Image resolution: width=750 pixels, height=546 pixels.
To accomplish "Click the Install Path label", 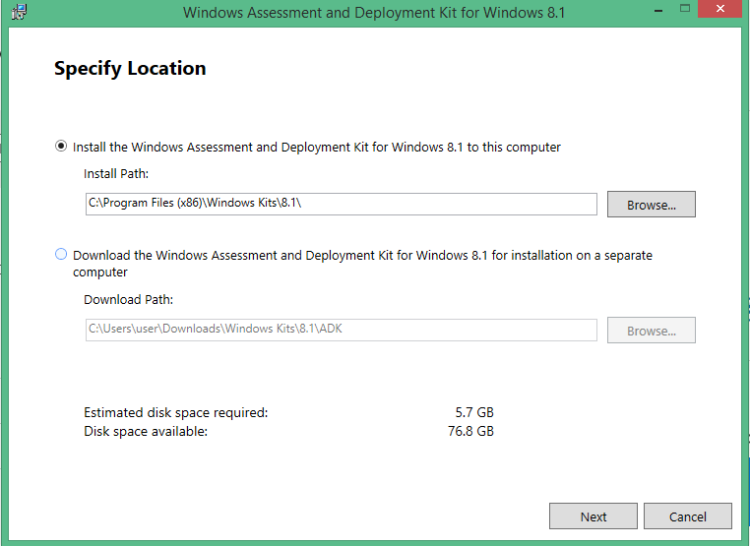I will tap(116, 173).
